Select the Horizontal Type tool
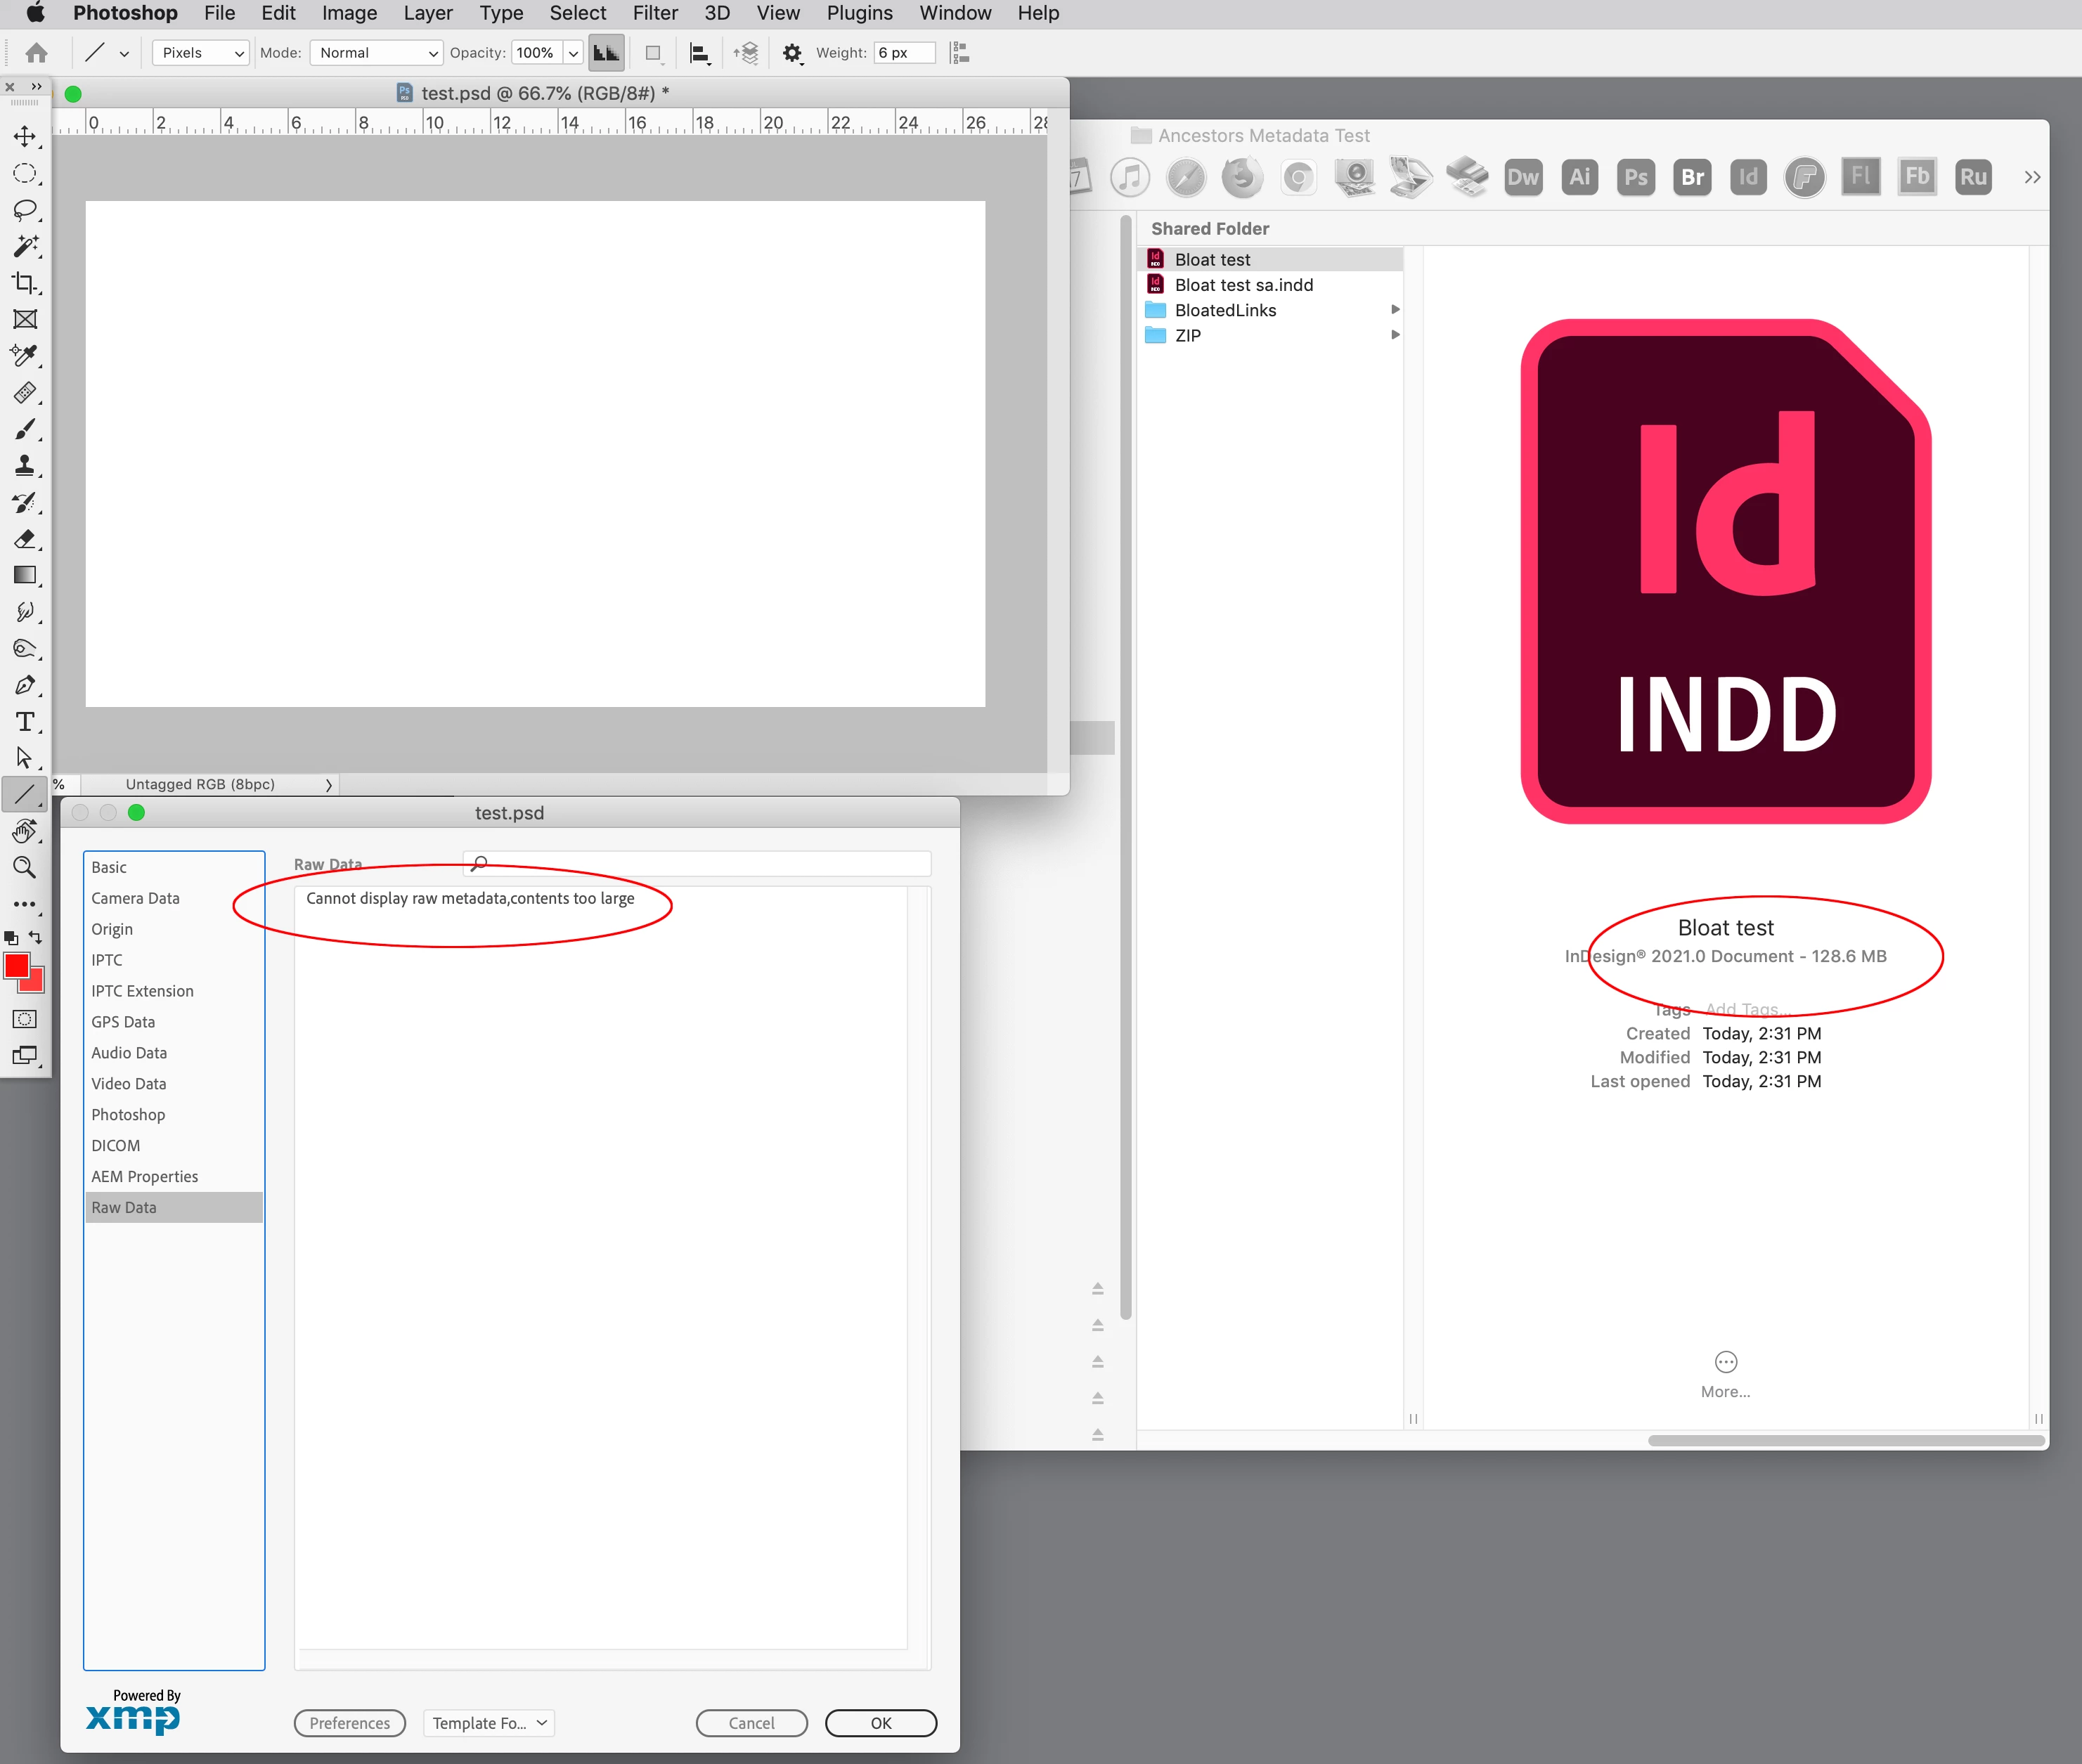 [x=25, y=722]
